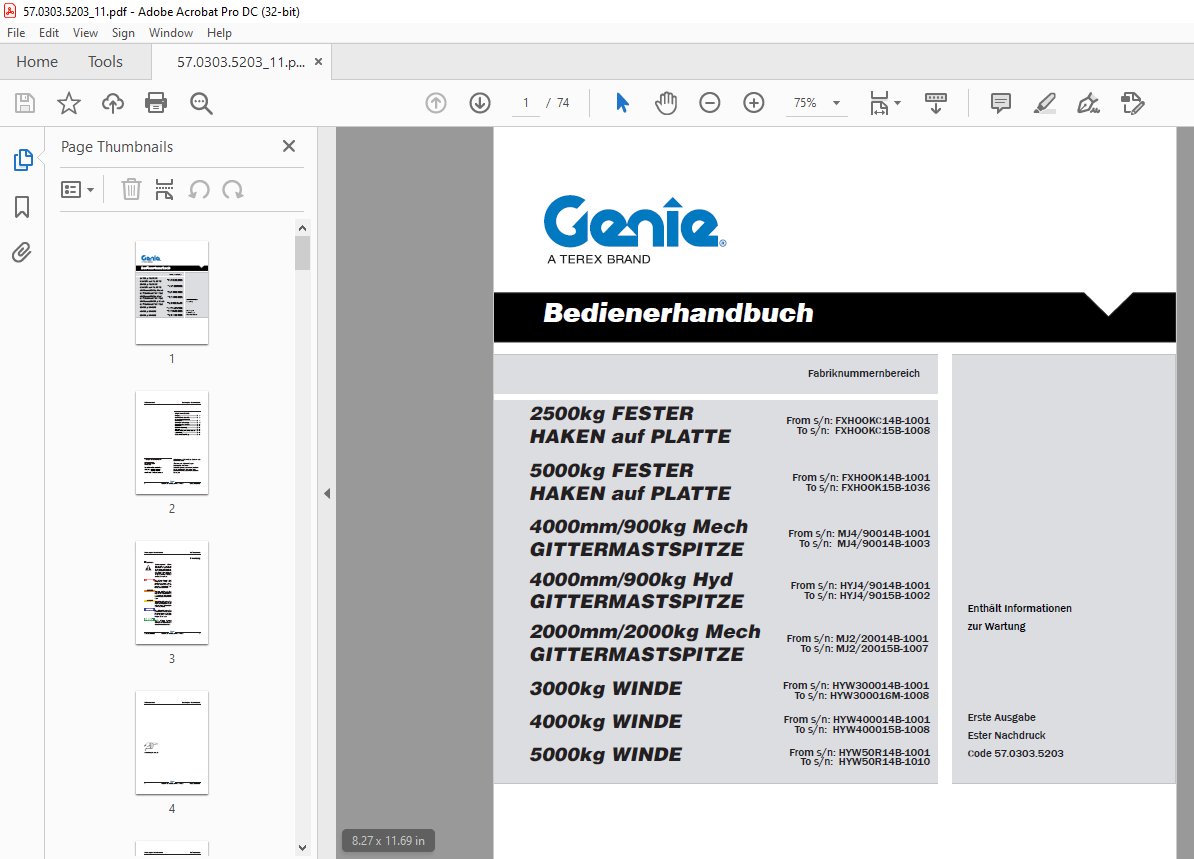Viewport: 1194px width, 859px height.
Task: Click 5000kg WINDE text
Action: click(x=605, y=755)
